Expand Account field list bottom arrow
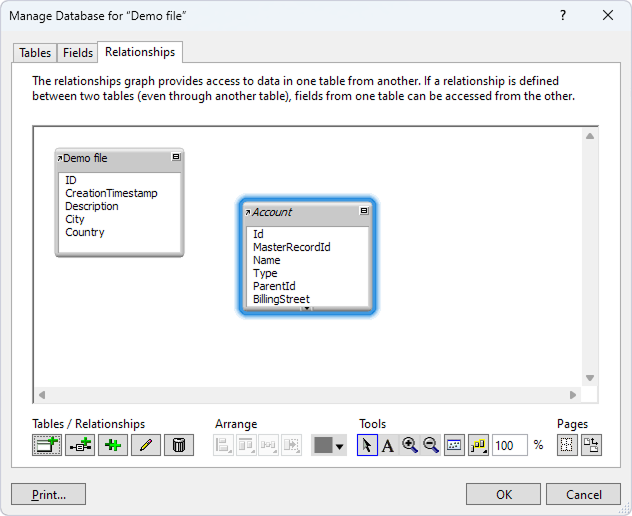This screenshot has width=632, height=516. pos(307,308)
